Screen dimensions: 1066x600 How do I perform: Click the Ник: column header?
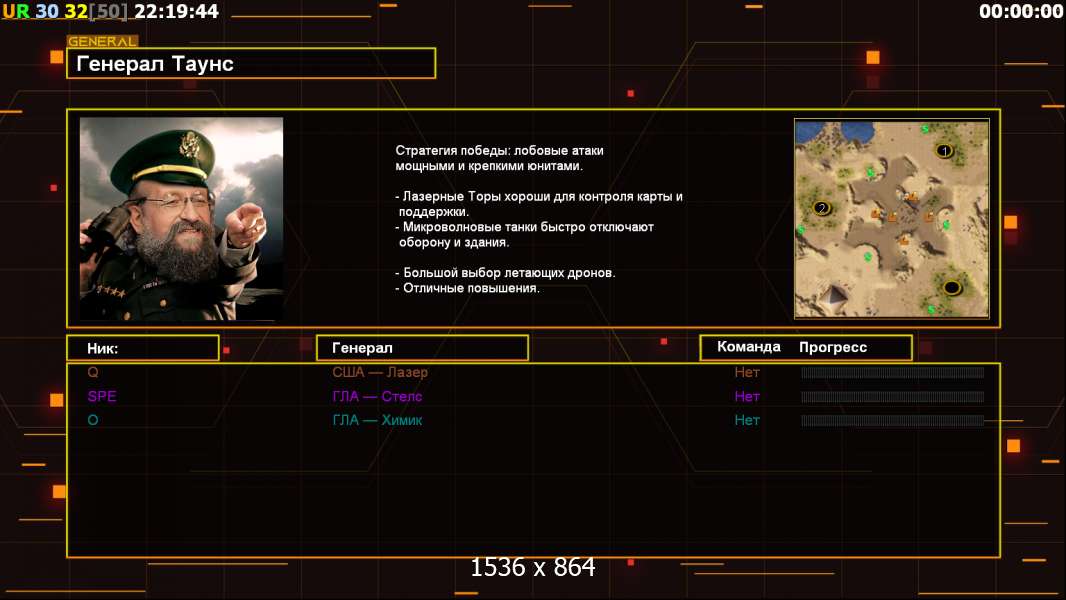point(142,348)
